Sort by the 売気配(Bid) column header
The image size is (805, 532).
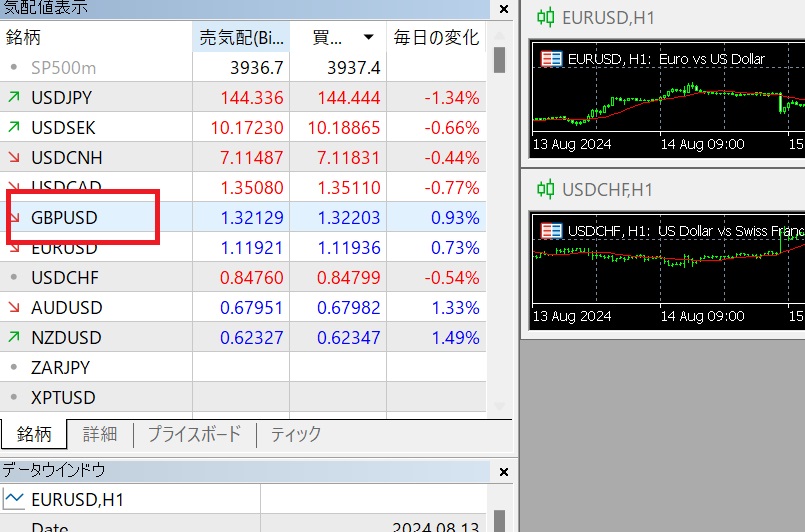(x=241, y=37)
